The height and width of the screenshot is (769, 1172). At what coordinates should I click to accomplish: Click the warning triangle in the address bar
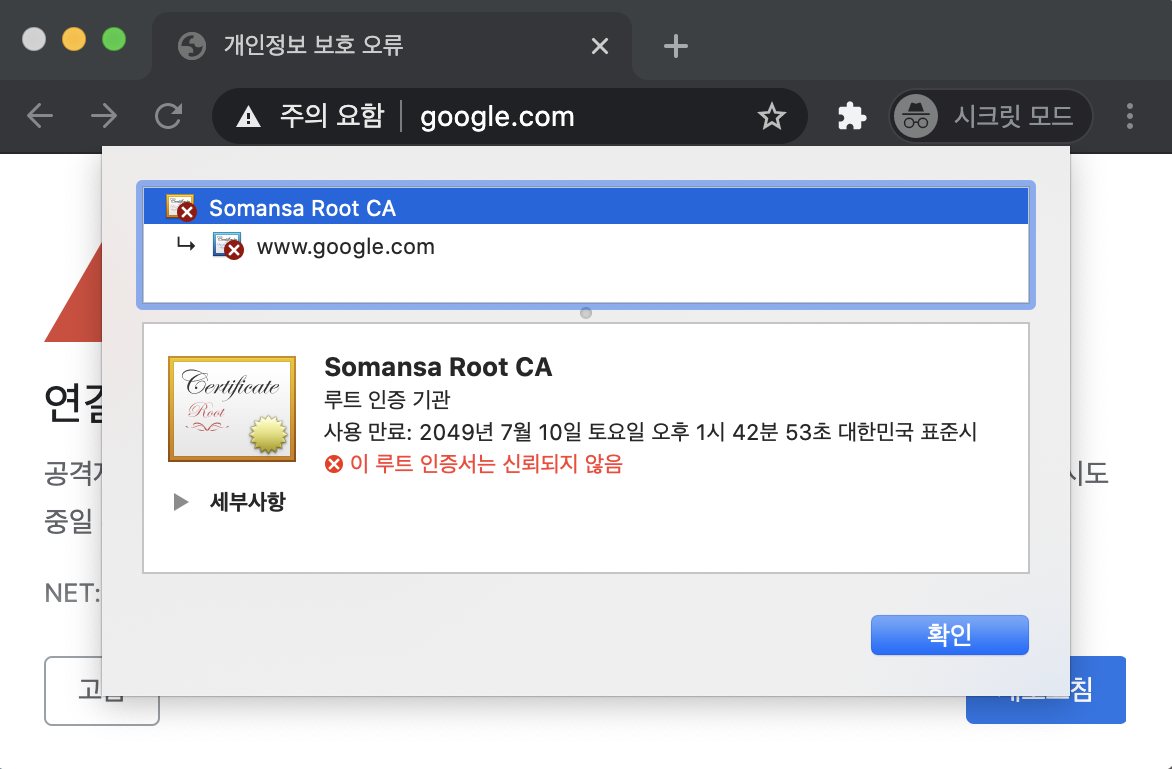[x=248, y=117]
